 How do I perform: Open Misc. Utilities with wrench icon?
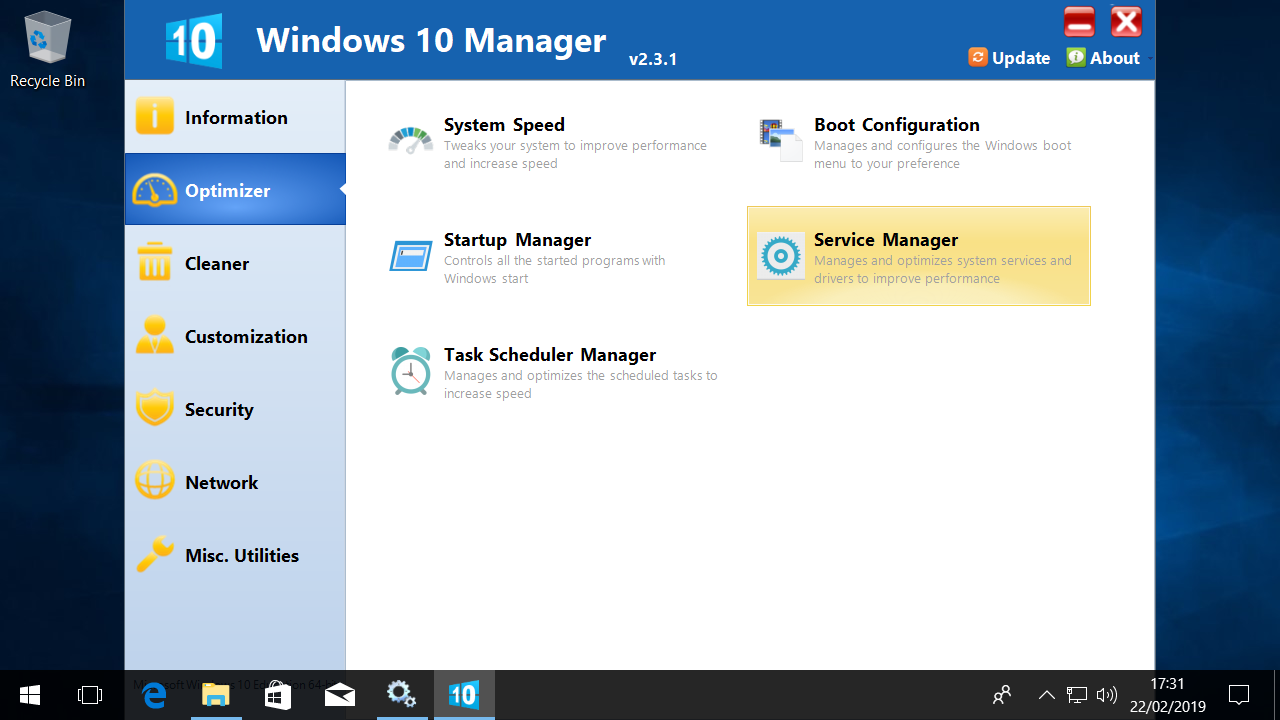pyautogui.click(x=240, y=555)
